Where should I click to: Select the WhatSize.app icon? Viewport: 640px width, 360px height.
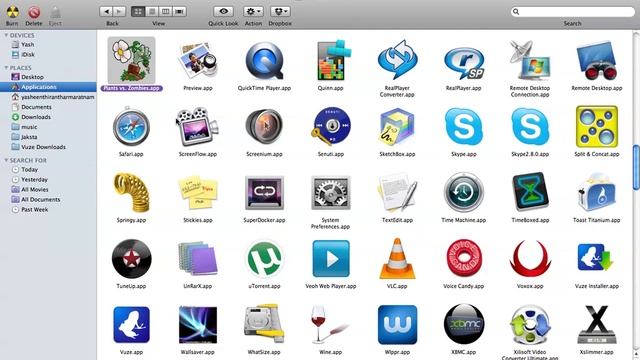point(264,325)
